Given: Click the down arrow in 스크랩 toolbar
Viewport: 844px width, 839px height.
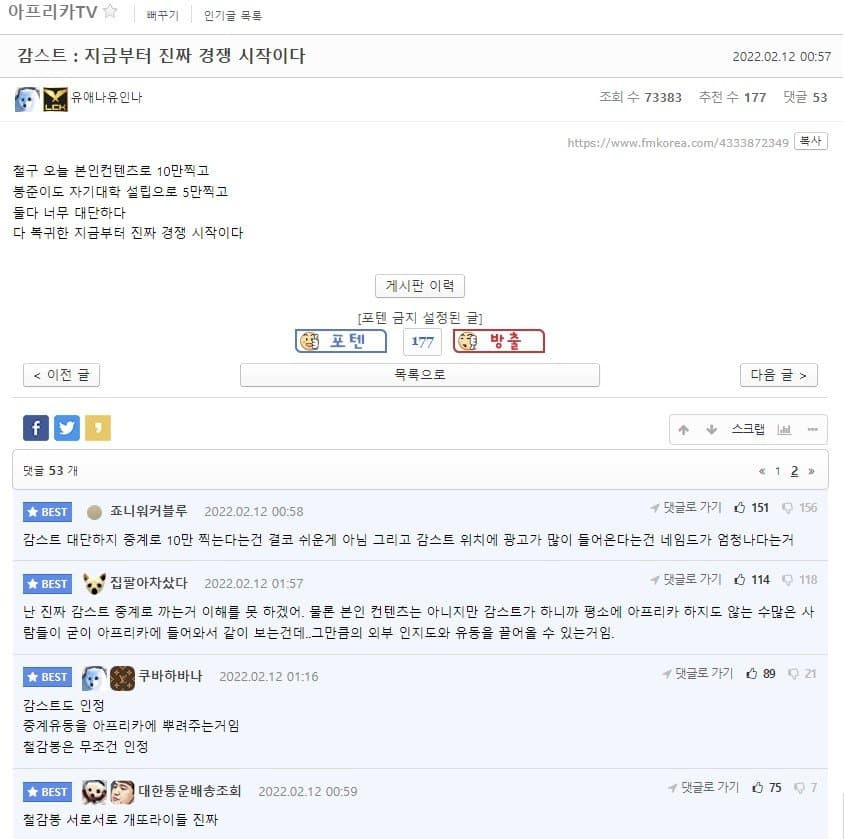Looking at the screenshot, I should point(712,429).
